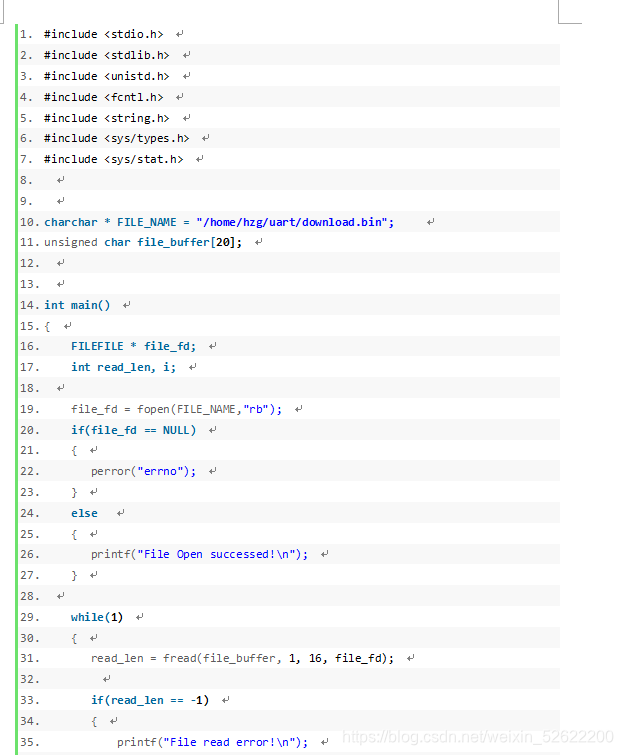
Task: Click the 'int read_len, i;' declaration
Action: click(123, 367)
